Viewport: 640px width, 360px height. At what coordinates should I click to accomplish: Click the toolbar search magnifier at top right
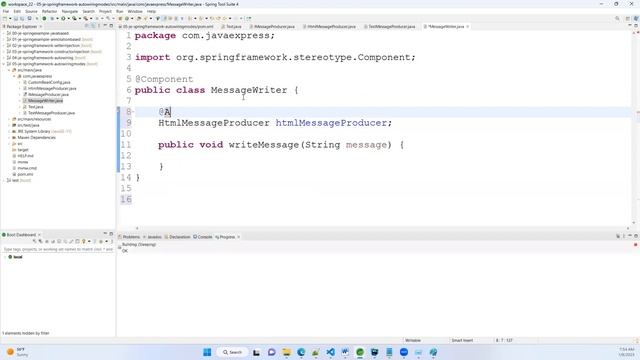pyautogui.click(x=617, y=18)
